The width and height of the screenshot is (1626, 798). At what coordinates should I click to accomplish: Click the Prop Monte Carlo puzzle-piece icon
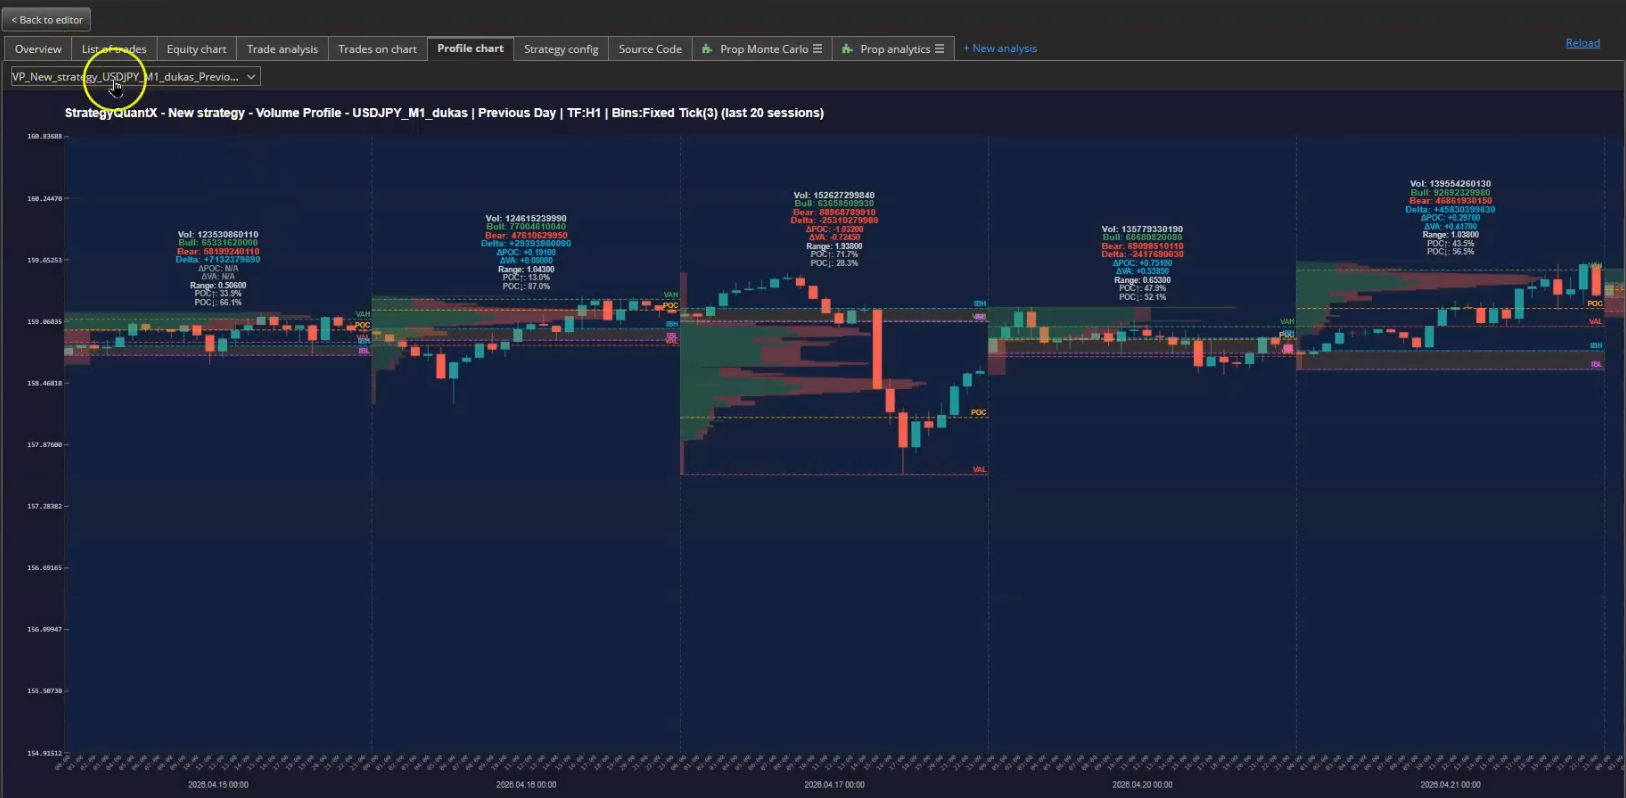click(707, 49)
